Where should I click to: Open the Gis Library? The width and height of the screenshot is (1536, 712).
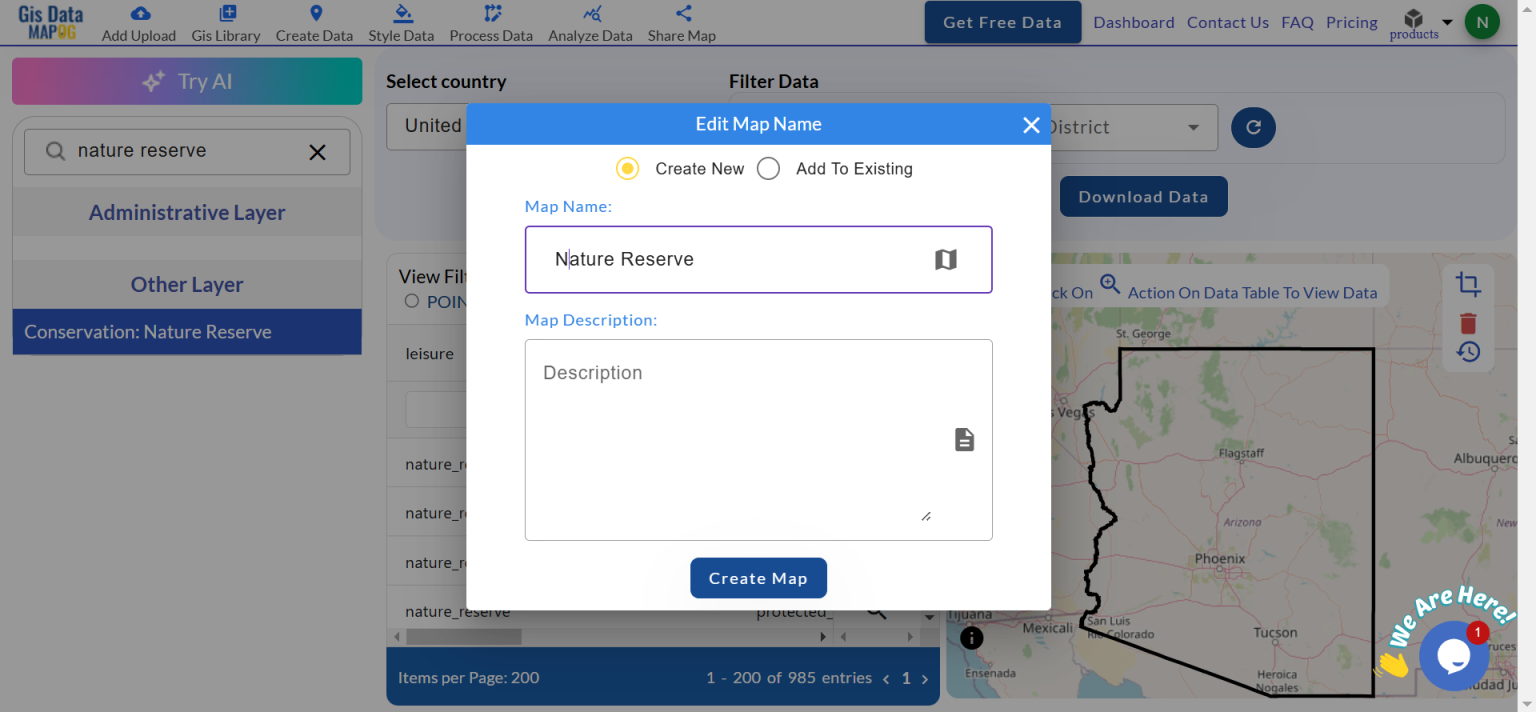(225, 22)
